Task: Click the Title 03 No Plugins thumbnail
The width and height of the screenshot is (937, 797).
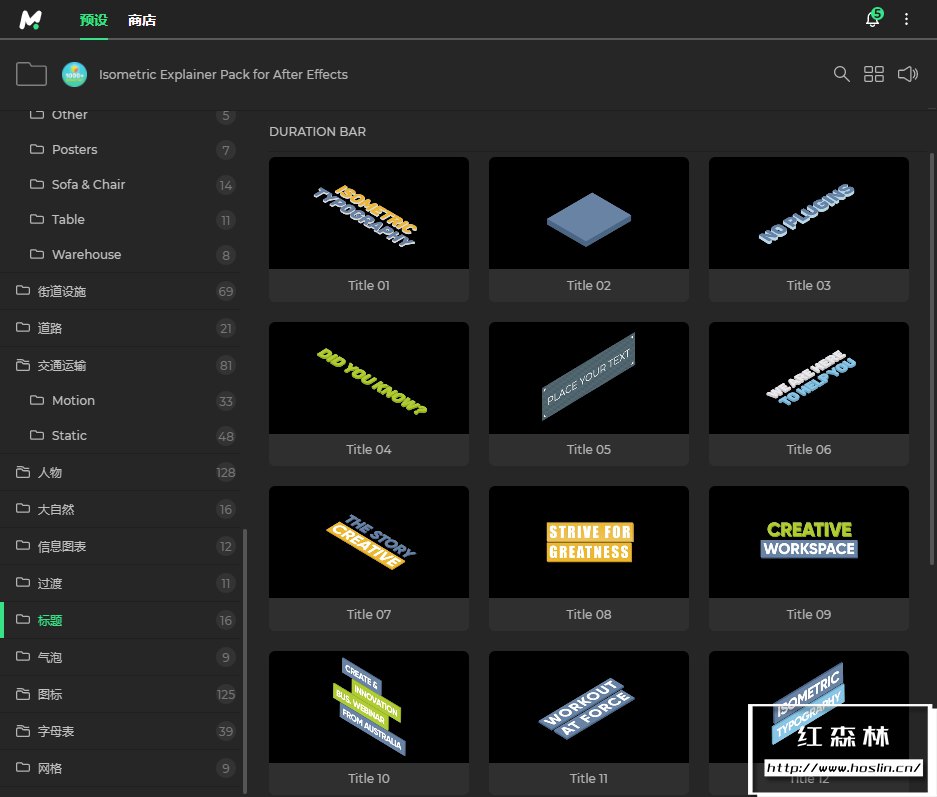Action: 809,213
